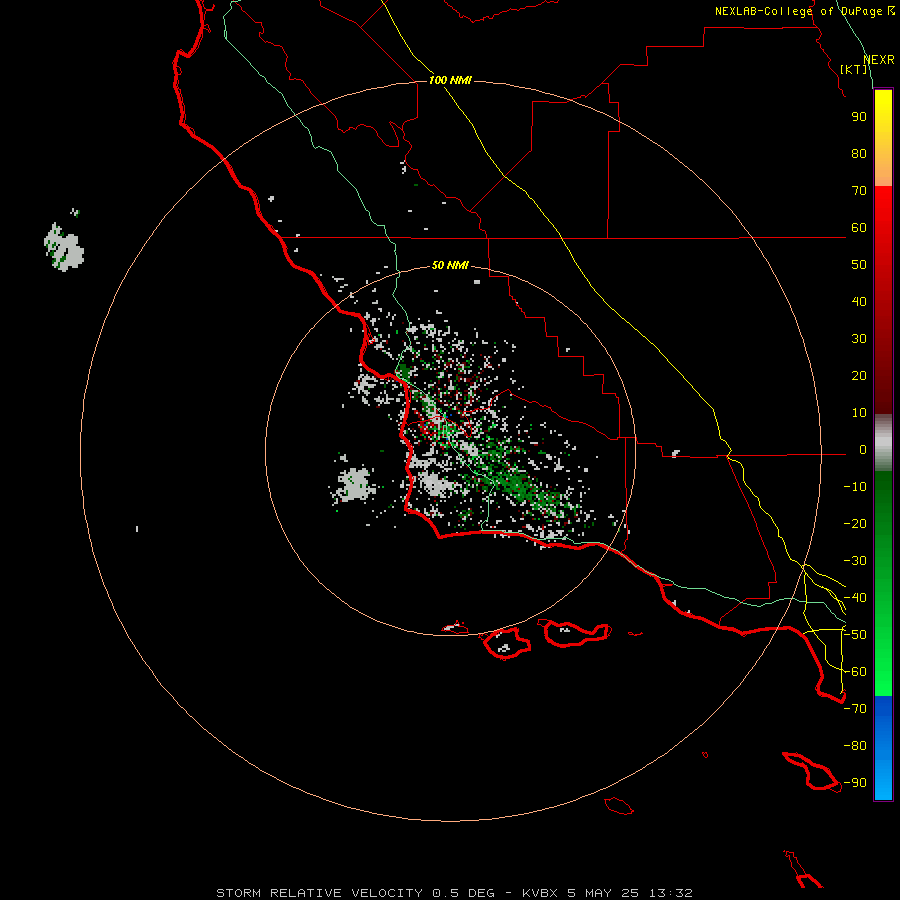Click the 90 value on the velocity scale
This screenshot has height=900, width=900.
[x=859, y=117]
